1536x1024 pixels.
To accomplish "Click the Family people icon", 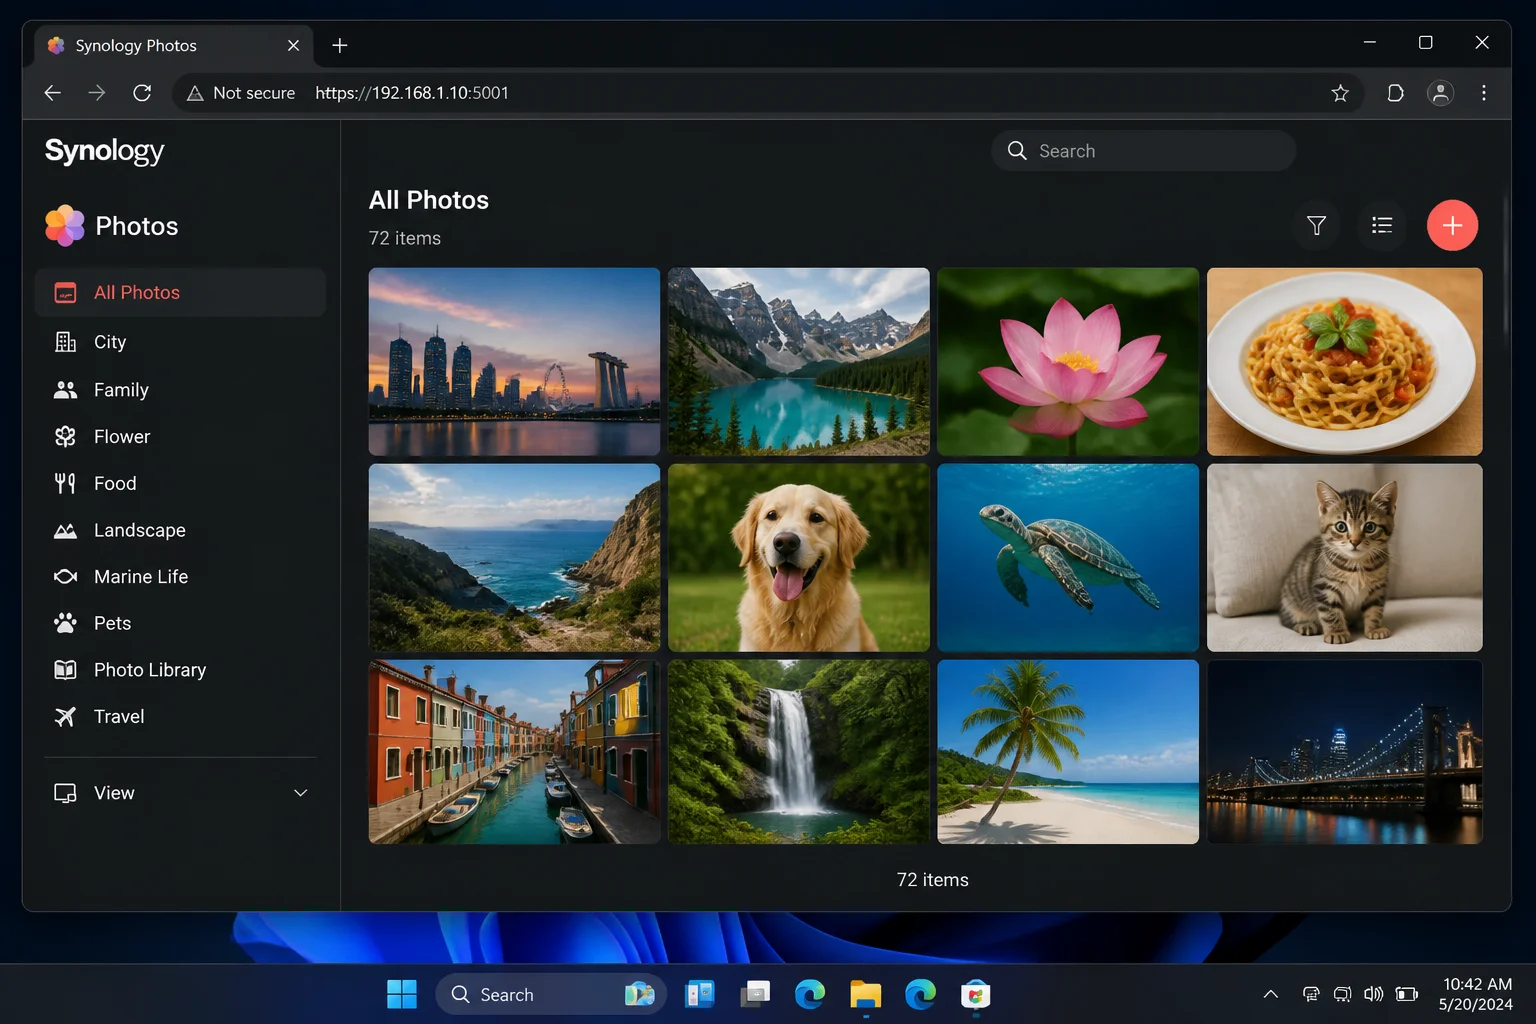I will pyautogui.click(x=65, y=390).
